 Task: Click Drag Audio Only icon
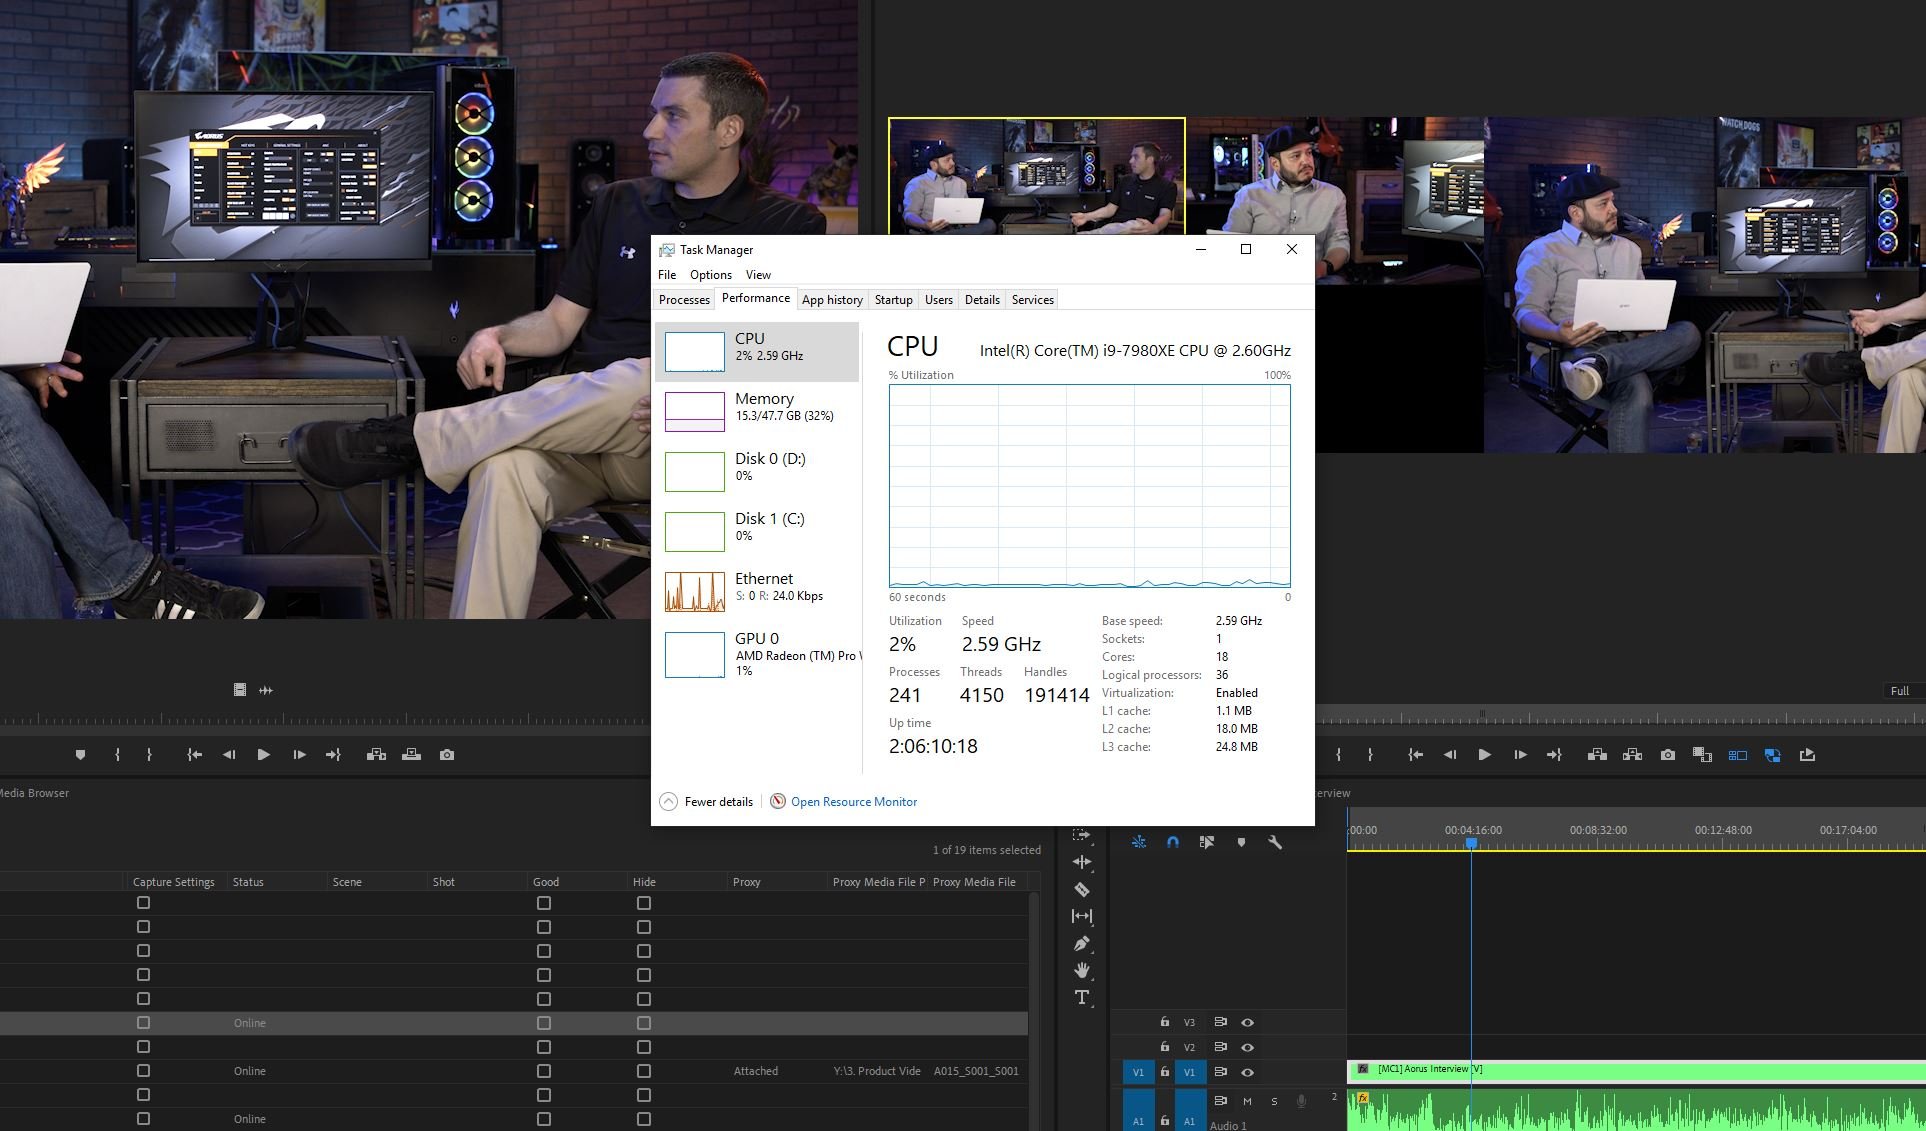point(266,690)
